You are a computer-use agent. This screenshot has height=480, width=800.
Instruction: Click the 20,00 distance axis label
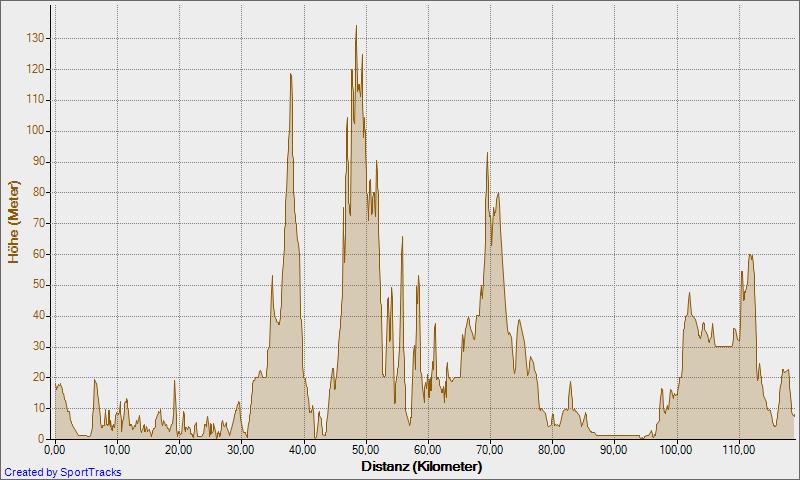(x=179, y=450)
